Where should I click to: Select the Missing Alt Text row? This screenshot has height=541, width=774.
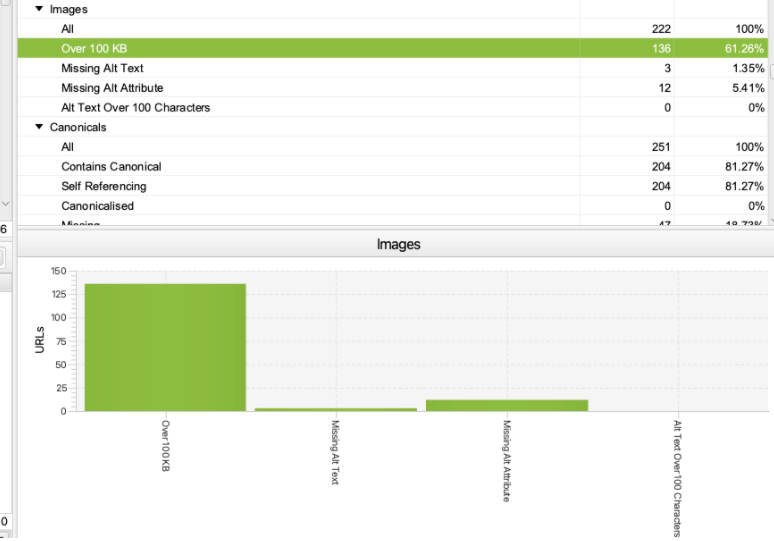pyautogui.click(x=102, y=68)
